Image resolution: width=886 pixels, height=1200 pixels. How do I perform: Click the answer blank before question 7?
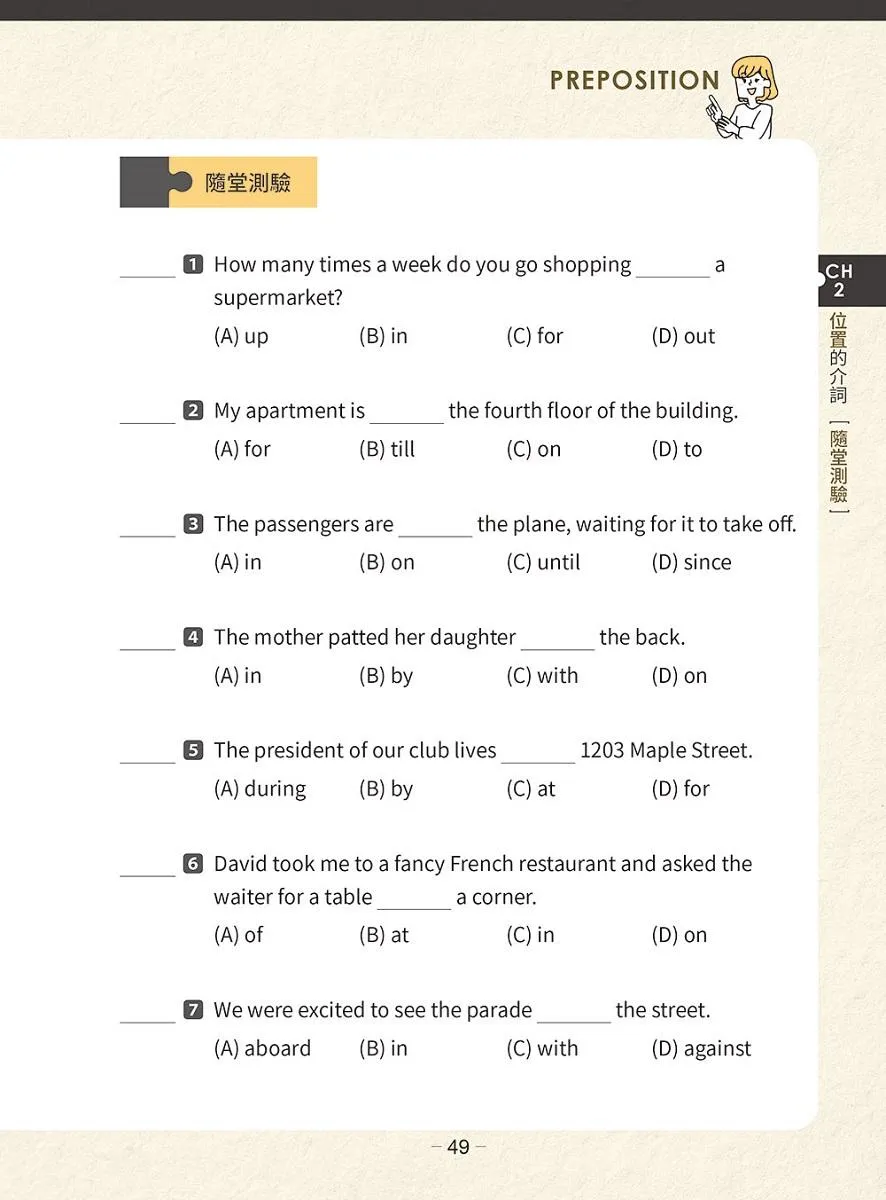pos(148,1021)
